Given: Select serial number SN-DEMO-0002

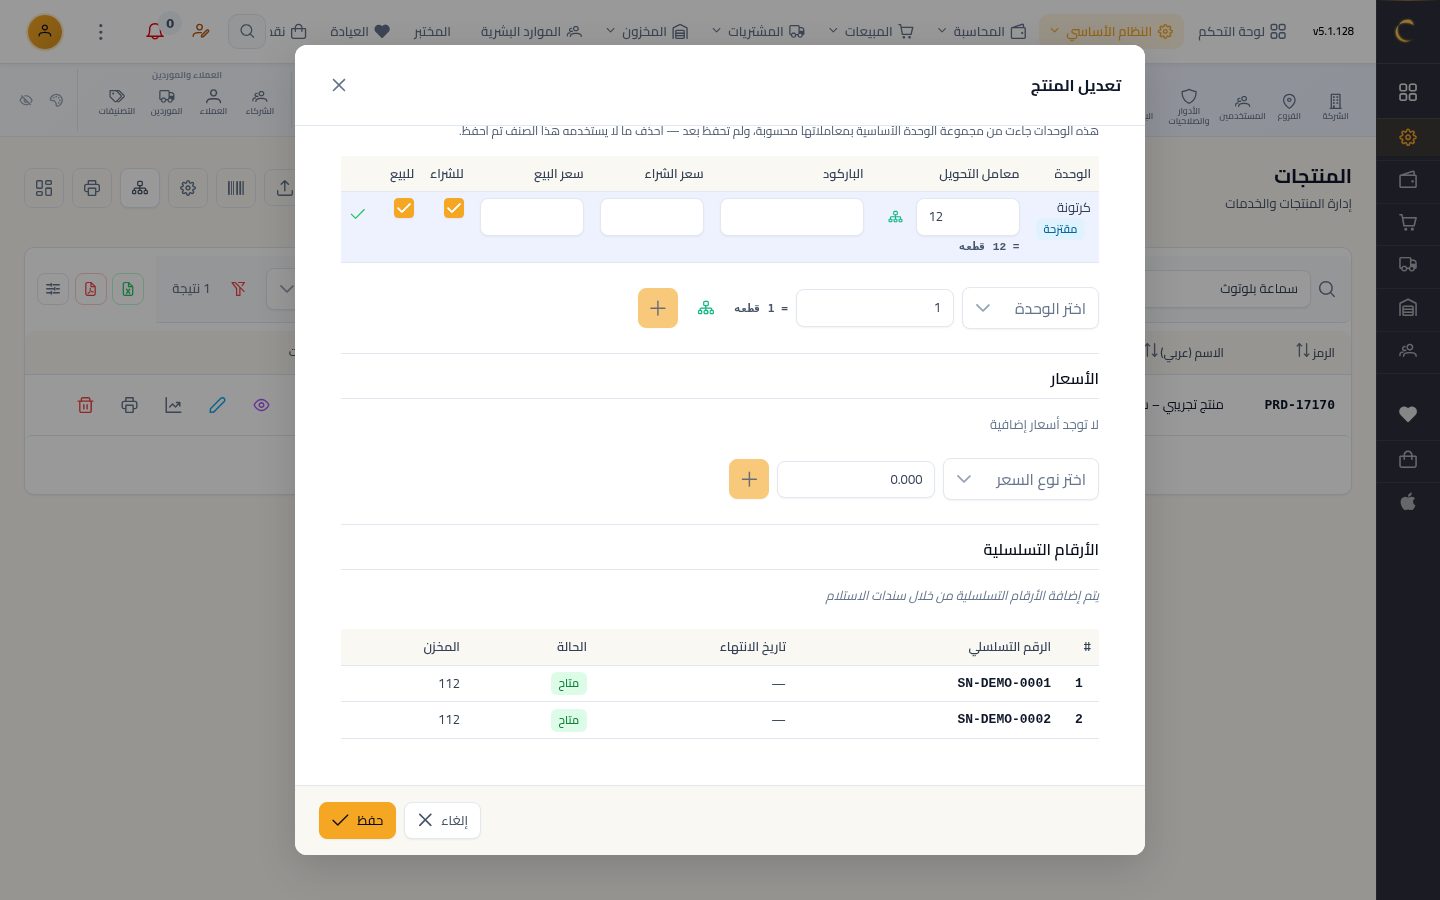Looking at the screenshot, I should [1004, 719].
